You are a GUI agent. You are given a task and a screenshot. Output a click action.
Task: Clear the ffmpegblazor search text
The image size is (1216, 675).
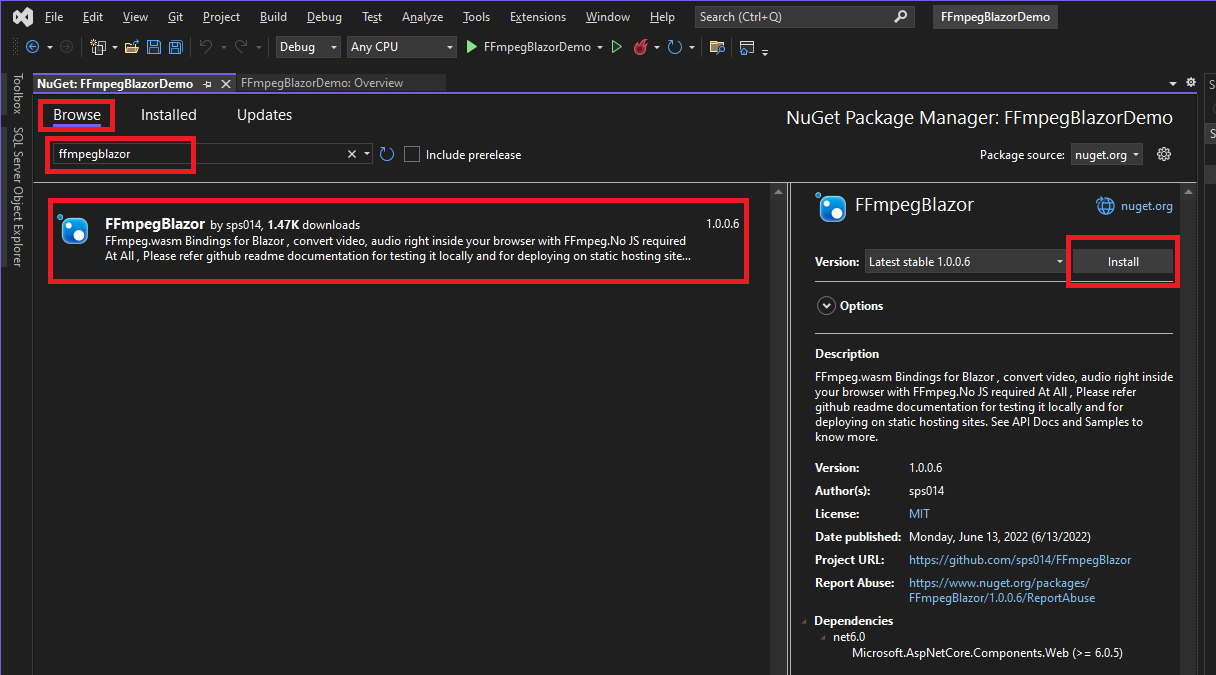click(352, 154)
